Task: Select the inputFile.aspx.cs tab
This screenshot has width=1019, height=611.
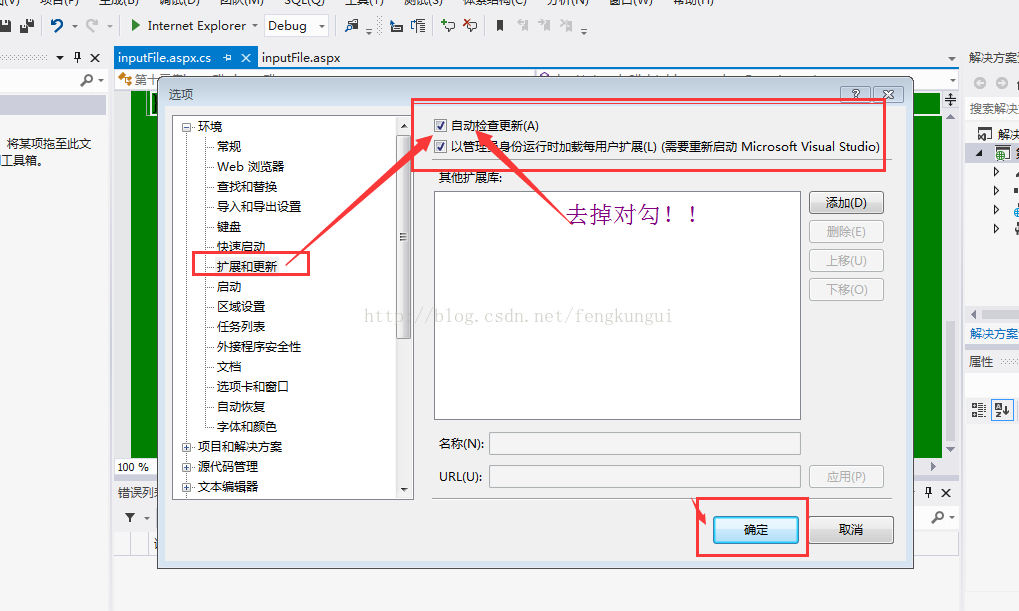Action: click(x=164, y=58)
